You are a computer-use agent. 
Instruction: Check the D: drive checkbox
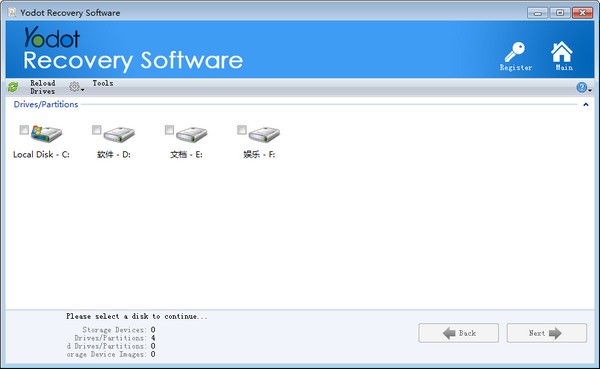pyautogui.click(x=97, y=130)
